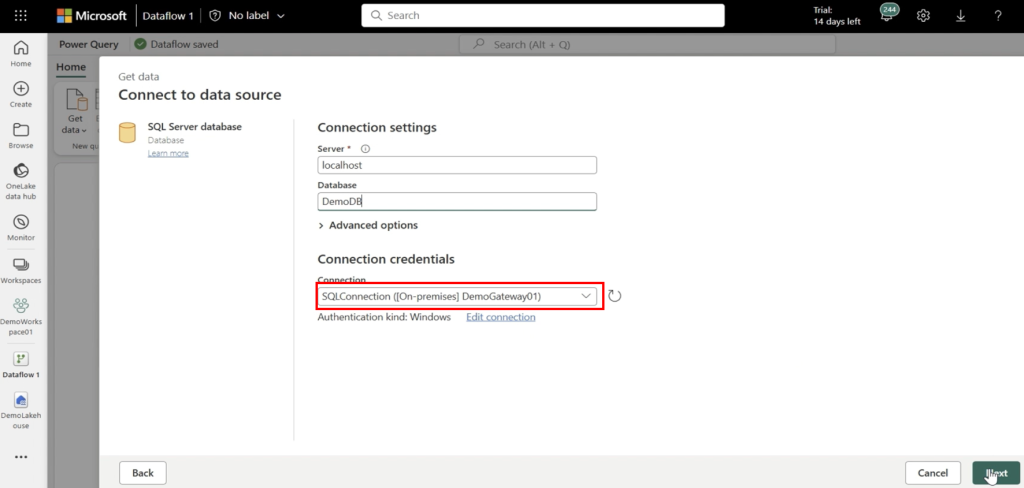Click the Database input field

point(457,202)
